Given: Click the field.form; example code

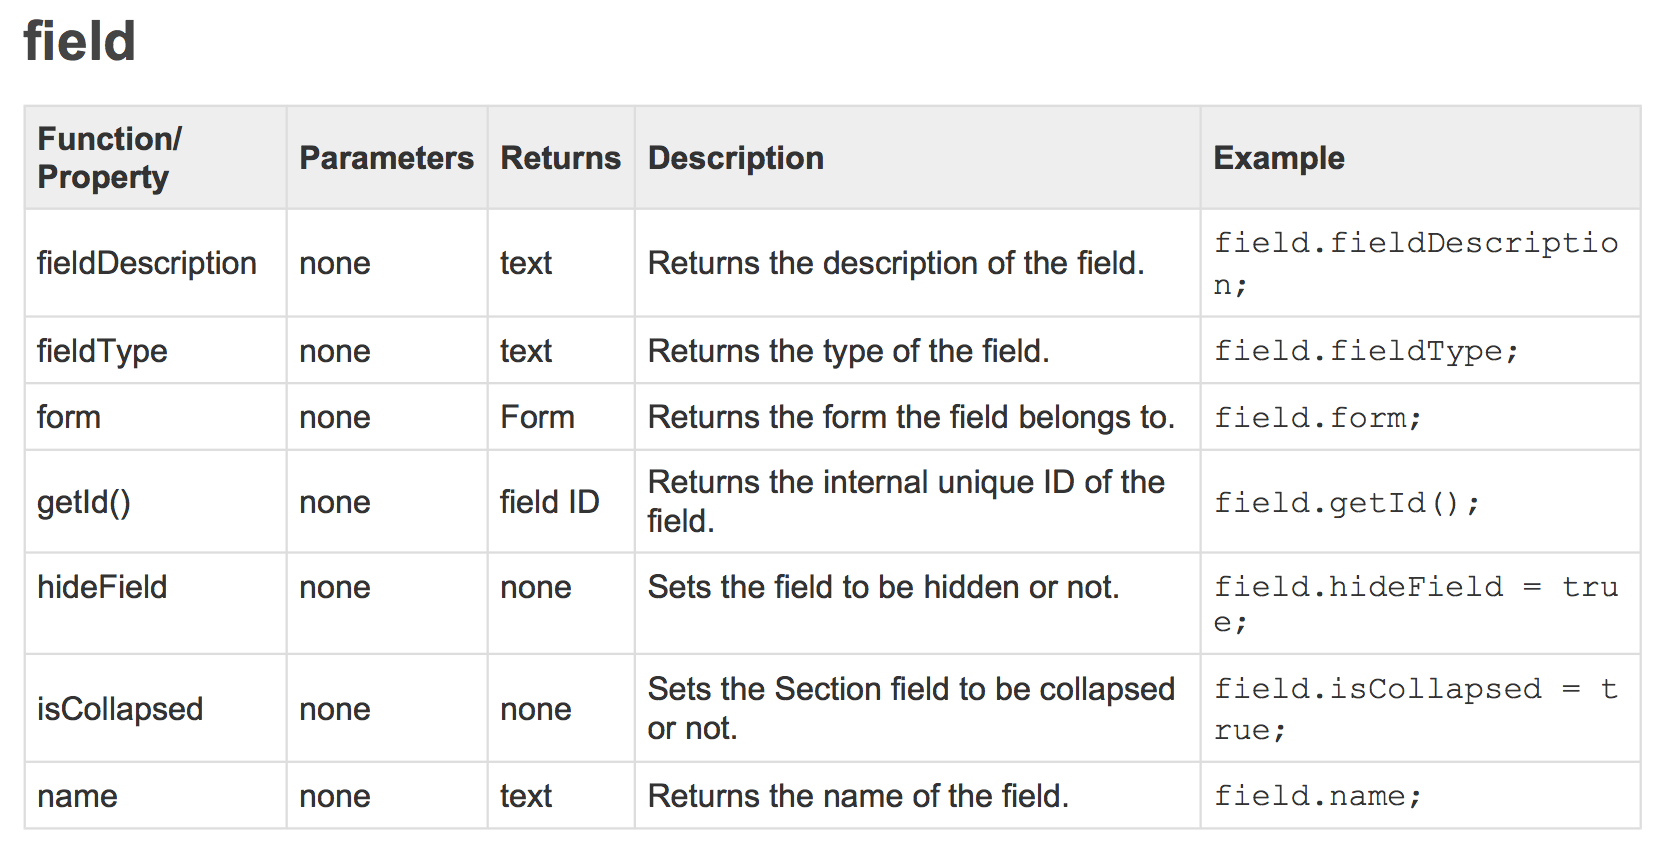Looking at the screenshot, I should (x=1317, y=417).
